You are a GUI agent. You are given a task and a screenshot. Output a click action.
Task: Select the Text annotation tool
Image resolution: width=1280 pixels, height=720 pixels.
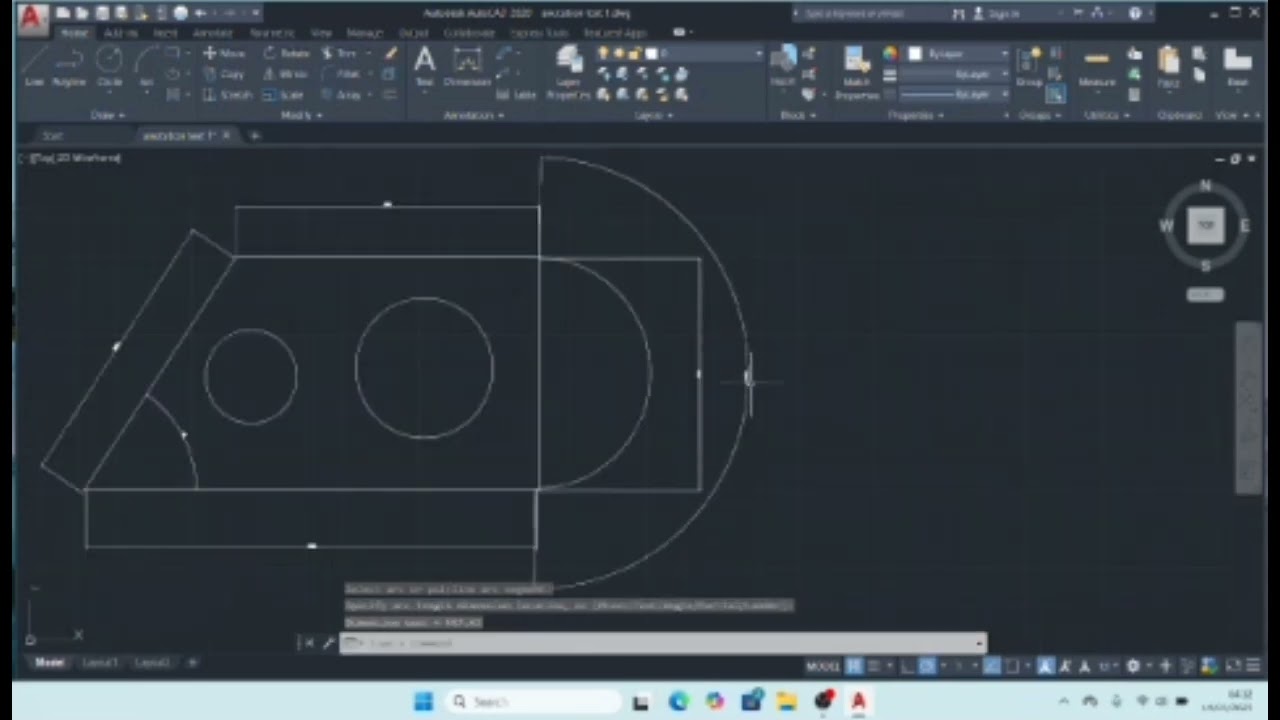point(424,66)
